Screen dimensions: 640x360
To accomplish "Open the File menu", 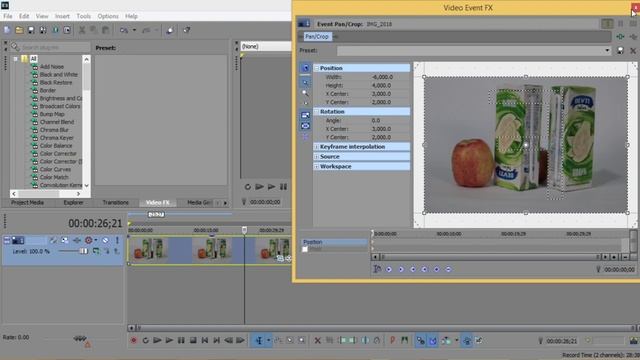I will point(8,16).
